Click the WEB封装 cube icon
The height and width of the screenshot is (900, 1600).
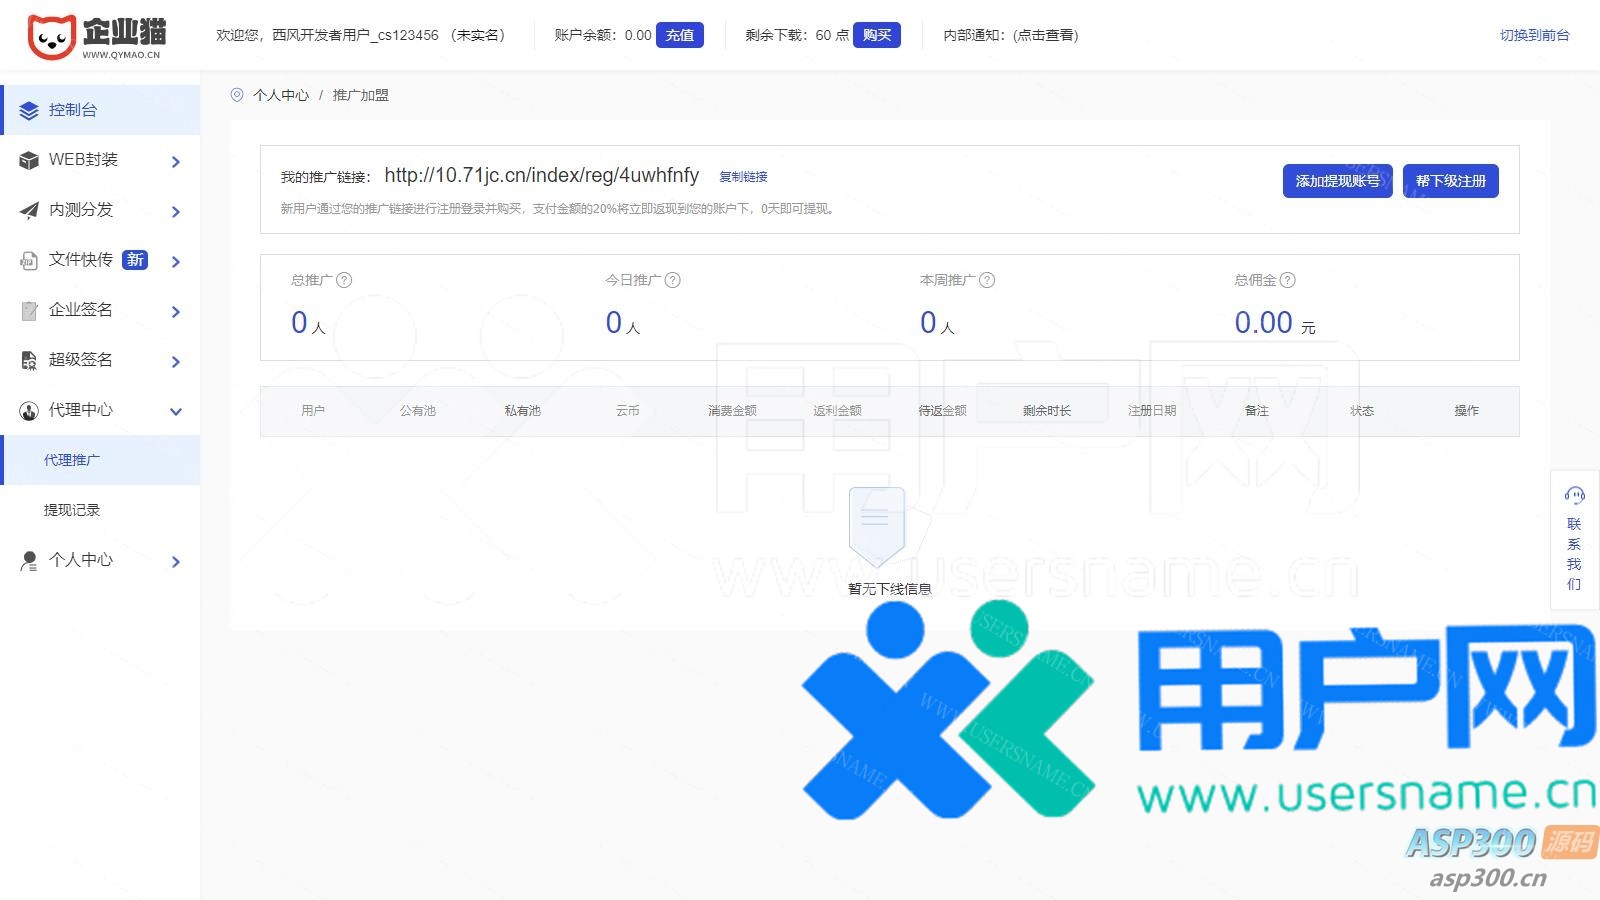(29, 161)
